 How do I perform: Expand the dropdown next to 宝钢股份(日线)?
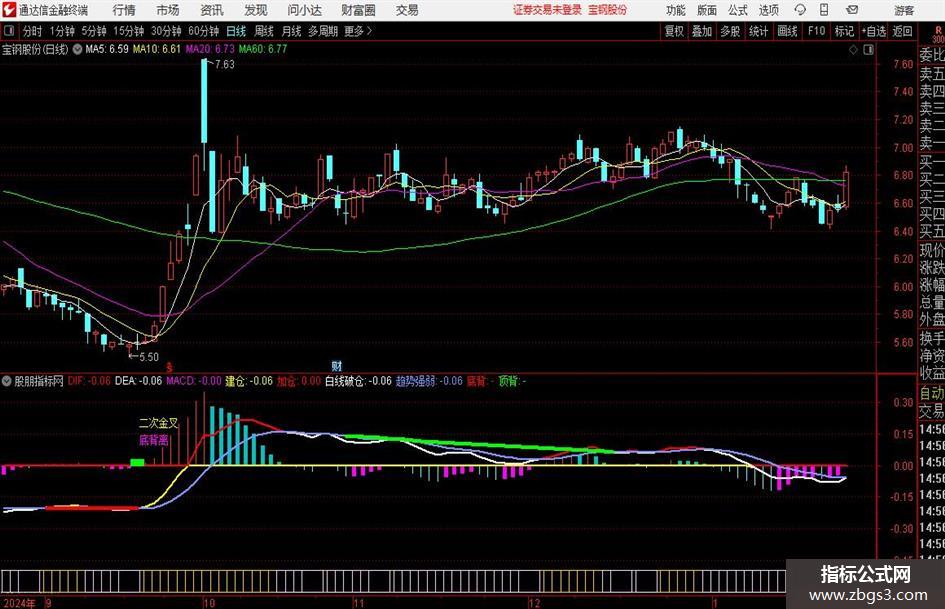click(x=77, y=49)
